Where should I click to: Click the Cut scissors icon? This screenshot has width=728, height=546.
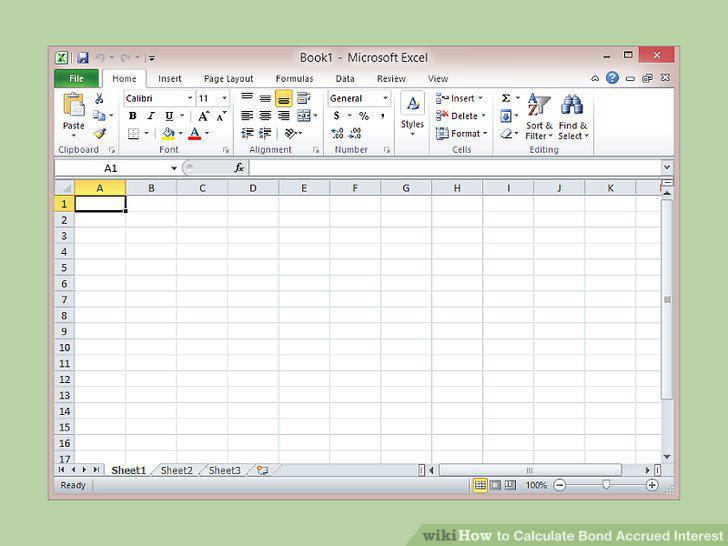point(99,98)
